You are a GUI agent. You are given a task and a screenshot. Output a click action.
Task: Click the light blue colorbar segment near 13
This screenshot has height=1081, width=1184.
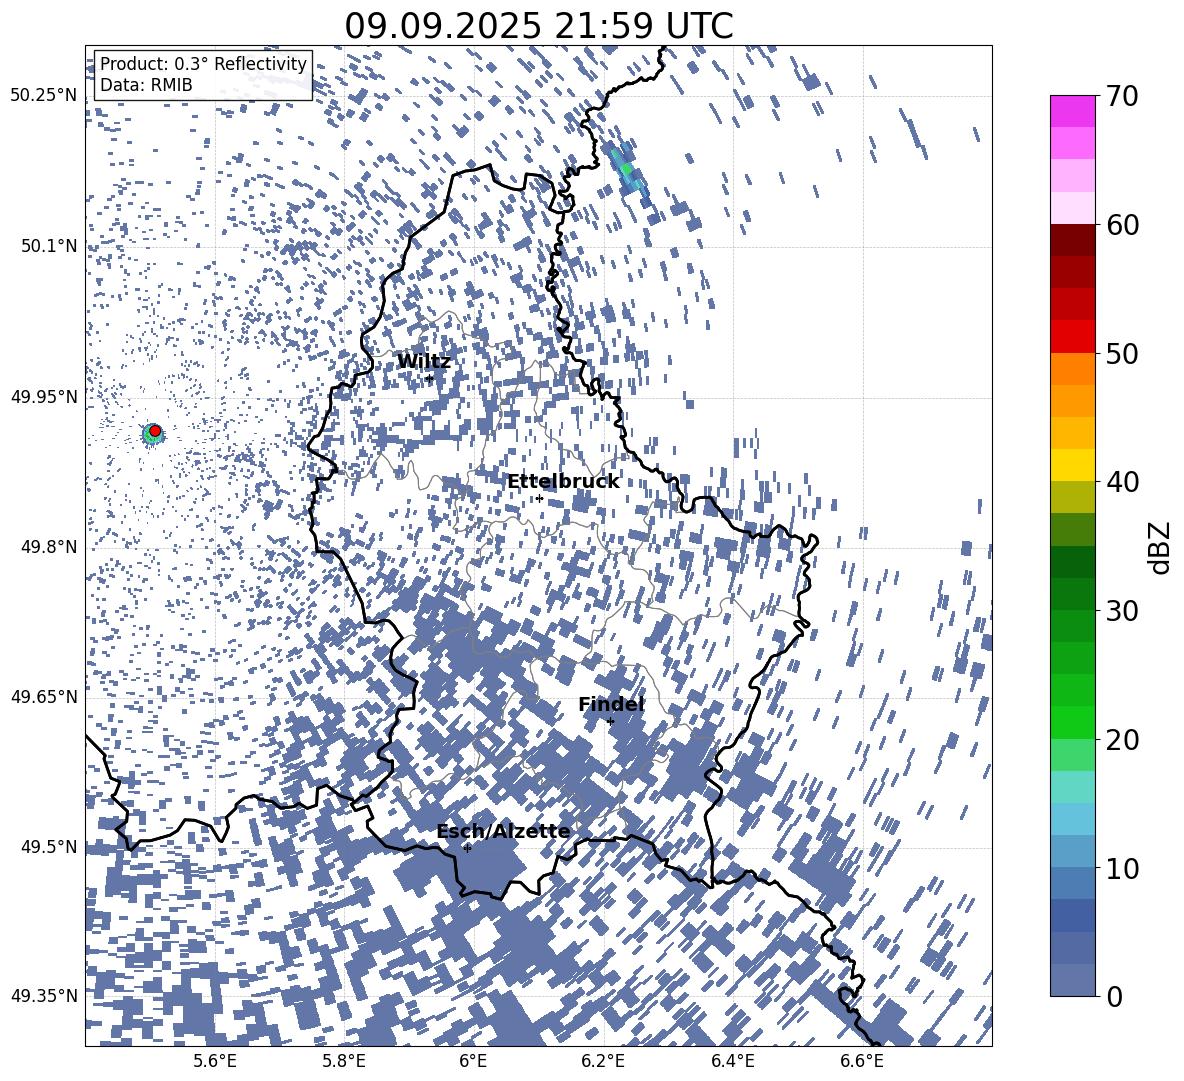pos(1072,818)
